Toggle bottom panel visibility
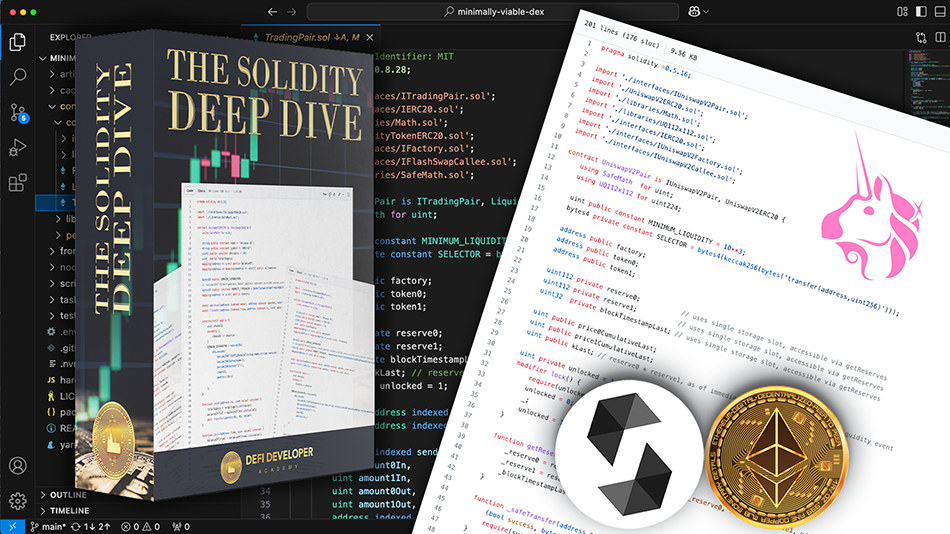The width and height of the screenshot is (950, 534). coord(940,12)
